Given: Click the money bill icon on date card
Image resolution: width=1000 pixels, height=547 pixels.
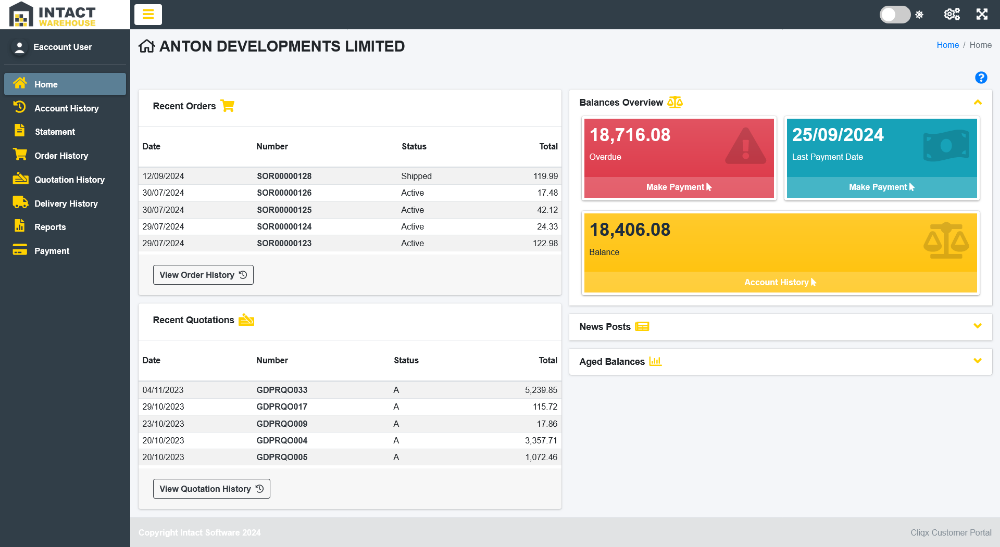Looking at the screenshot, I should tap(946, 146).
